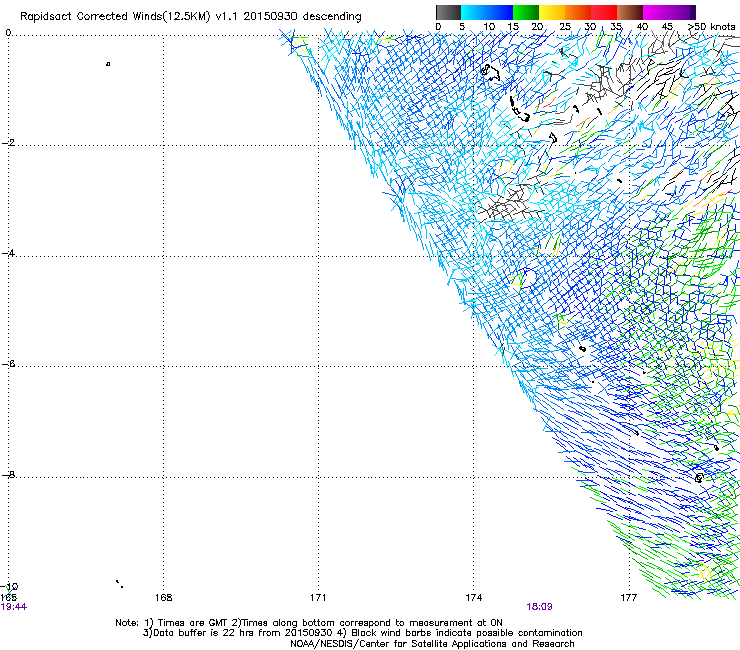740x650 pixels.
Task: Click the small island outline just below the equator near 166E
Action: (108, 64)
